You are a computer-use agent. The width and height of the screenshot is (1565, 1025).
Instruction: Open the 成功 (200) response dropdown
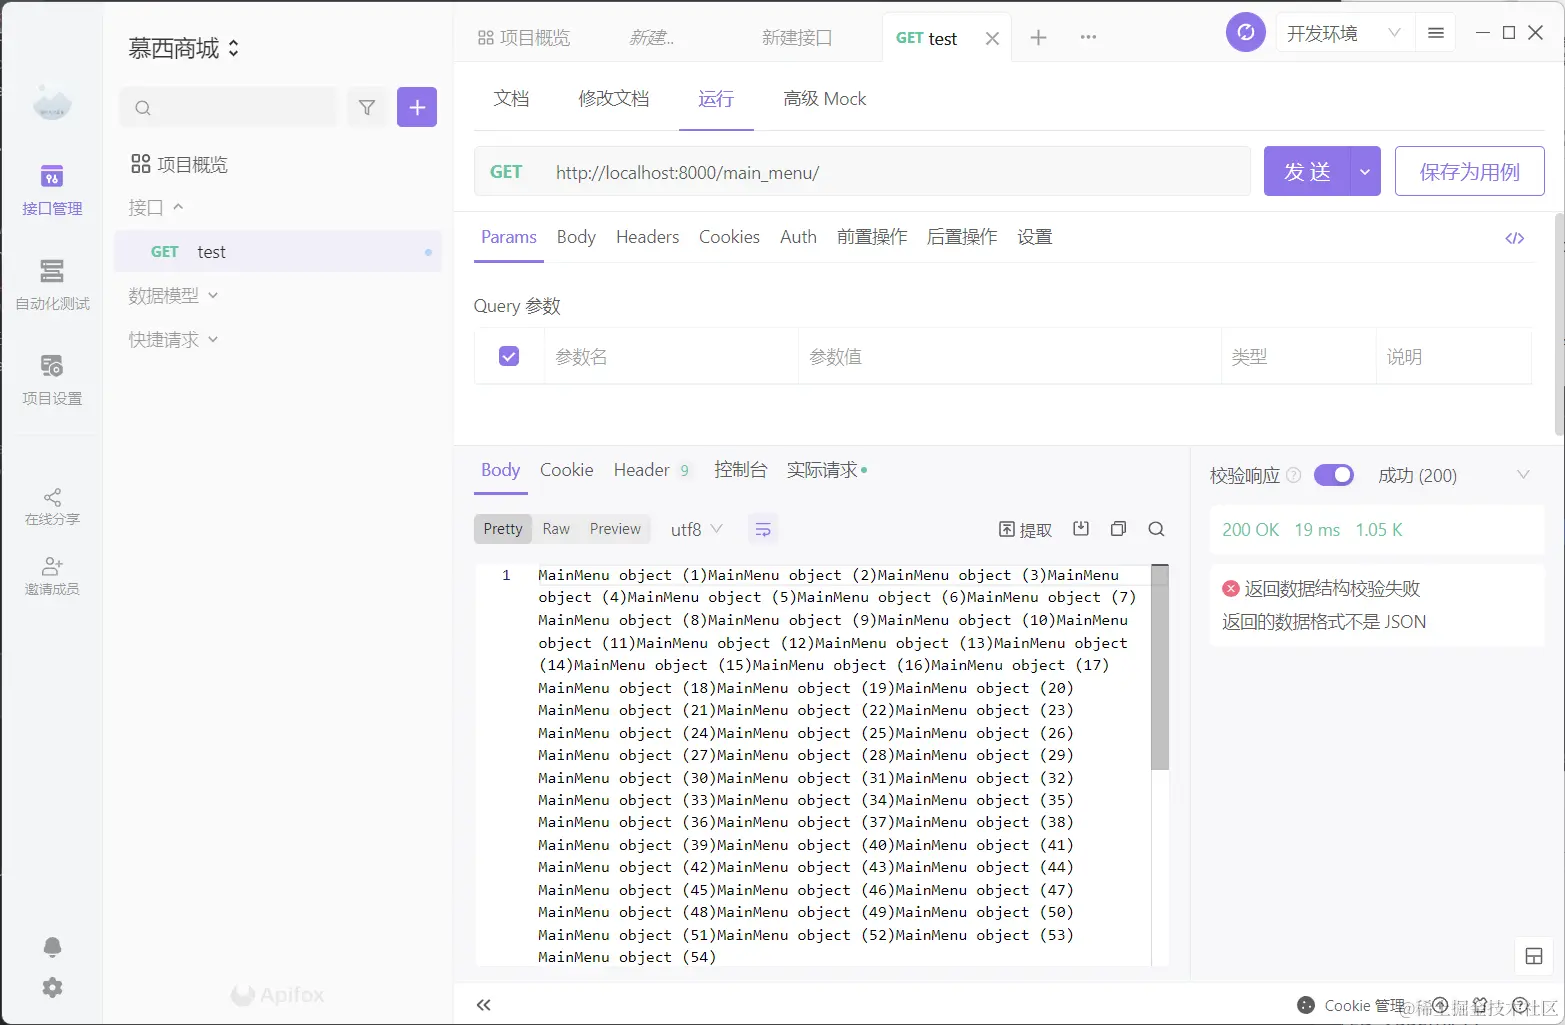[x=1453, y=475]
